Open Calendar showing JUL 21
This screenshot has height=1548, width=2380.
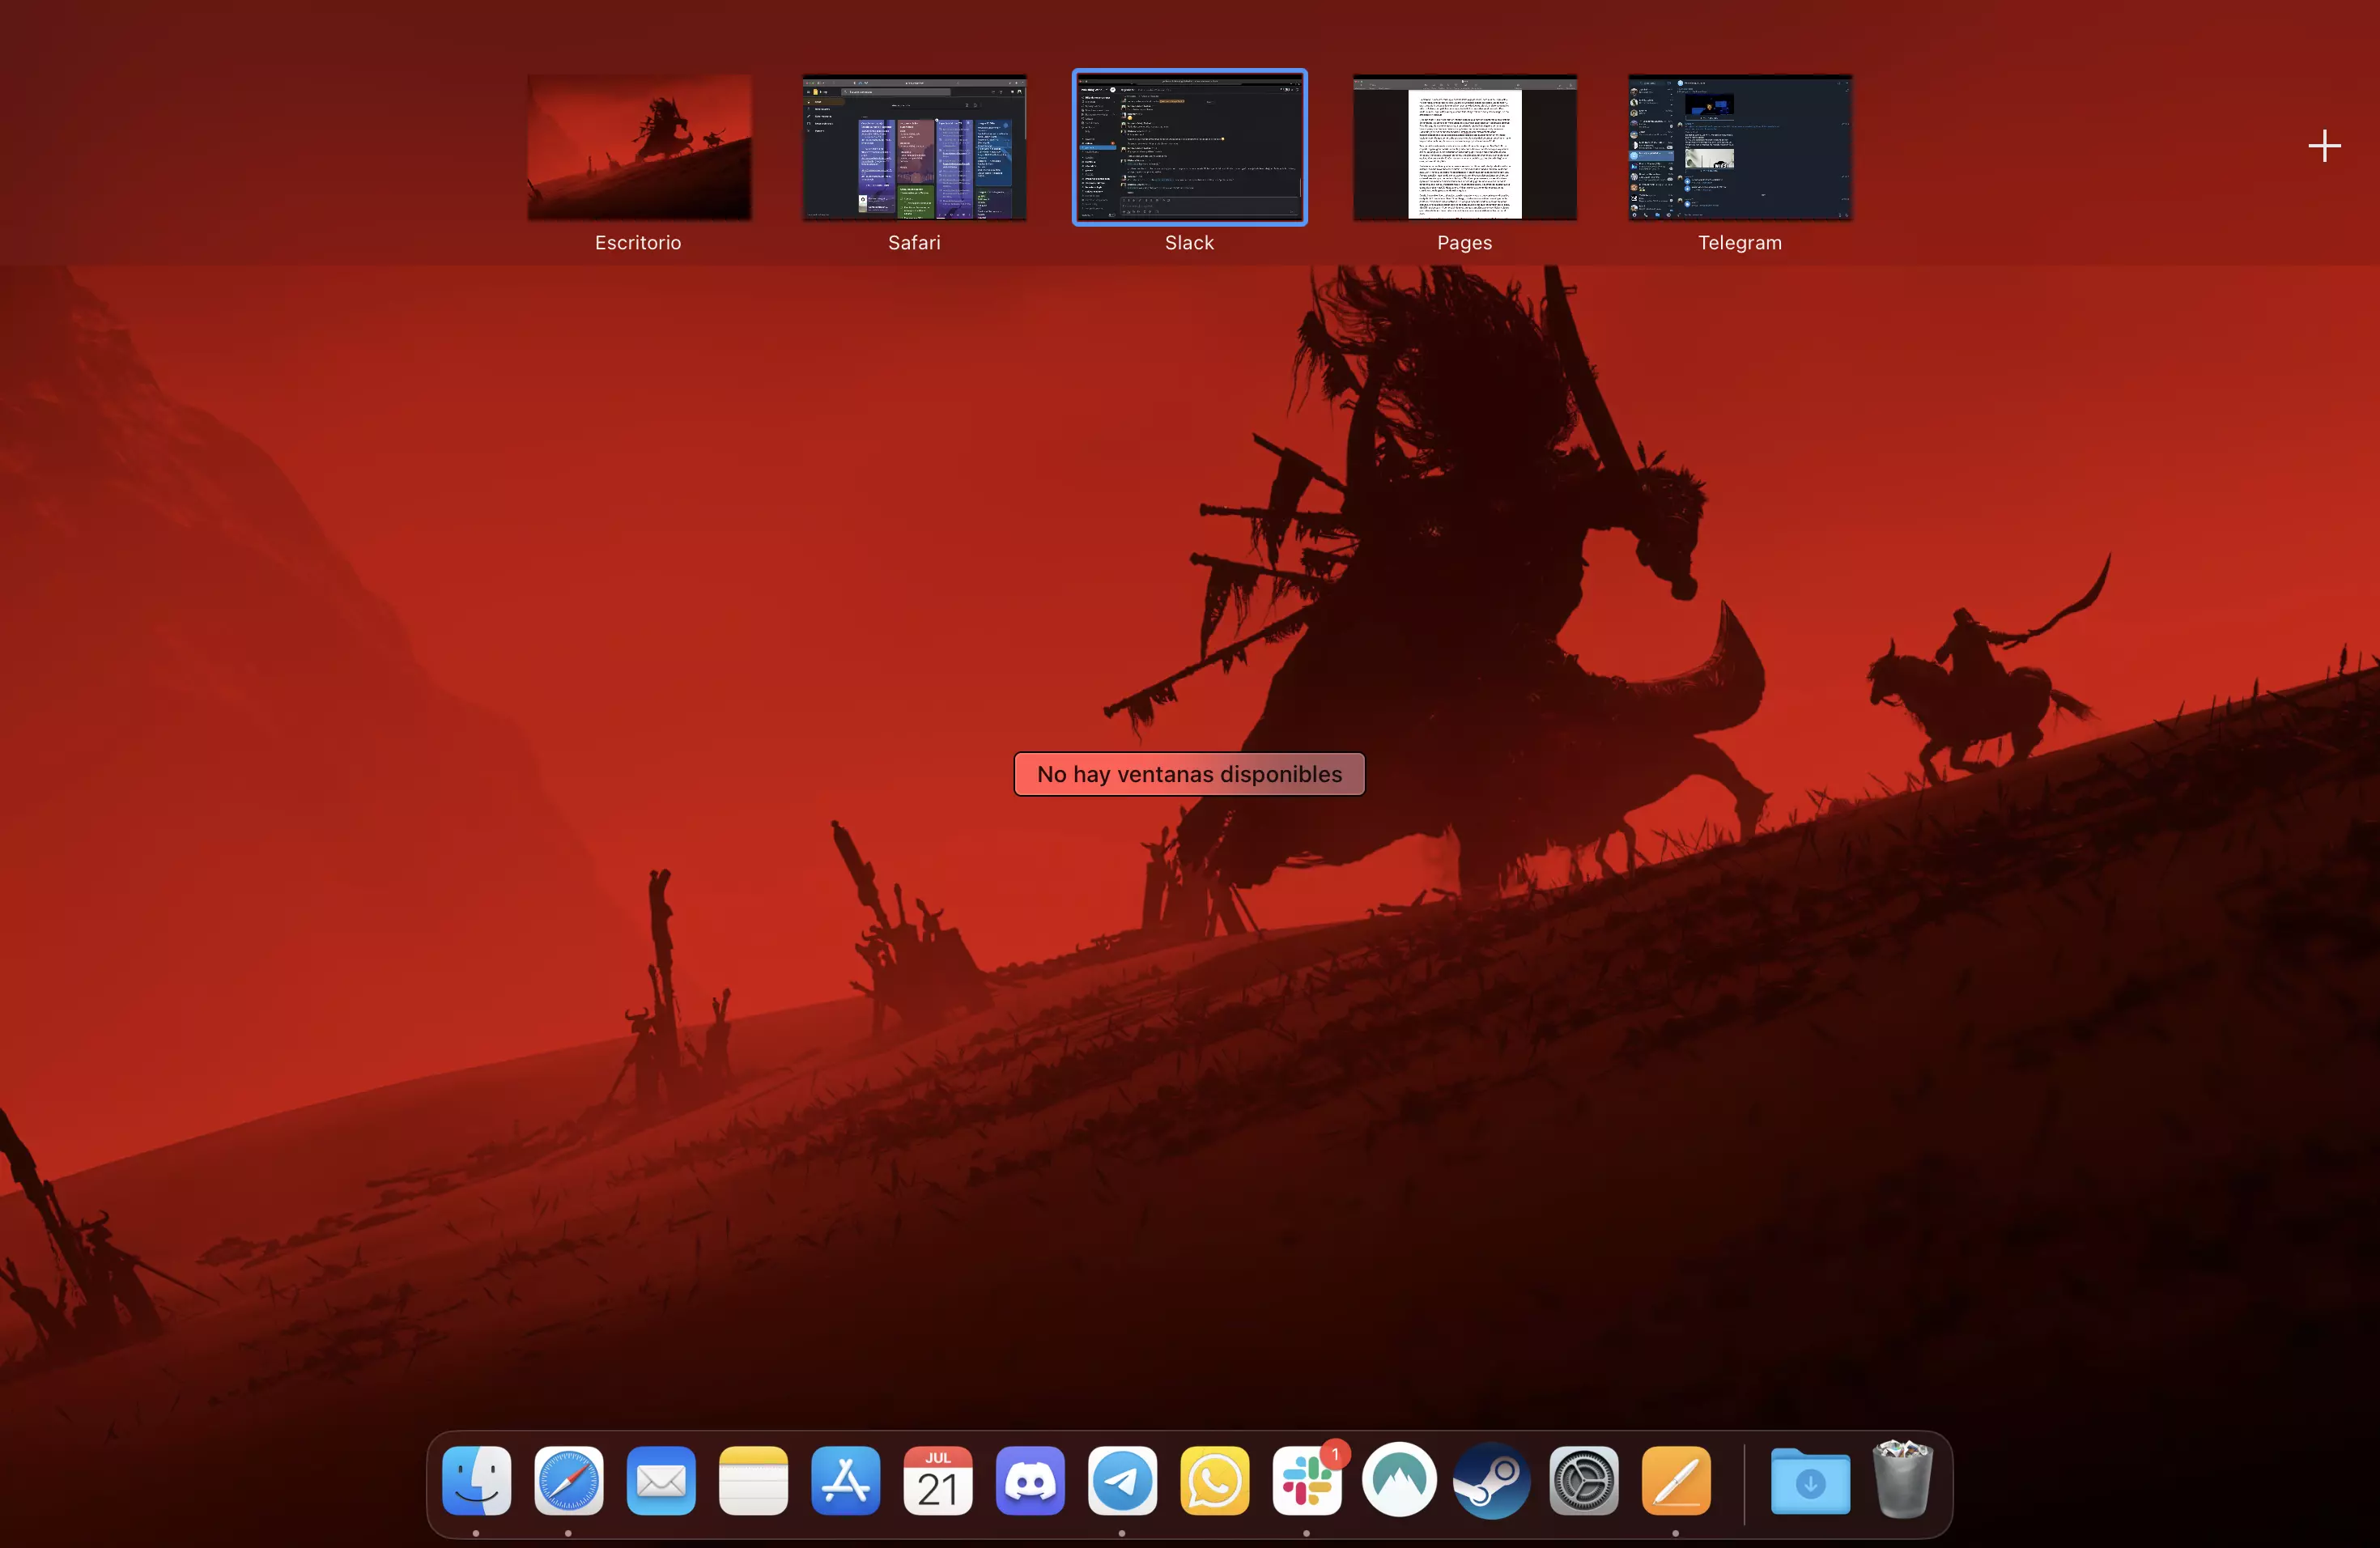(x=938, y=1480)
